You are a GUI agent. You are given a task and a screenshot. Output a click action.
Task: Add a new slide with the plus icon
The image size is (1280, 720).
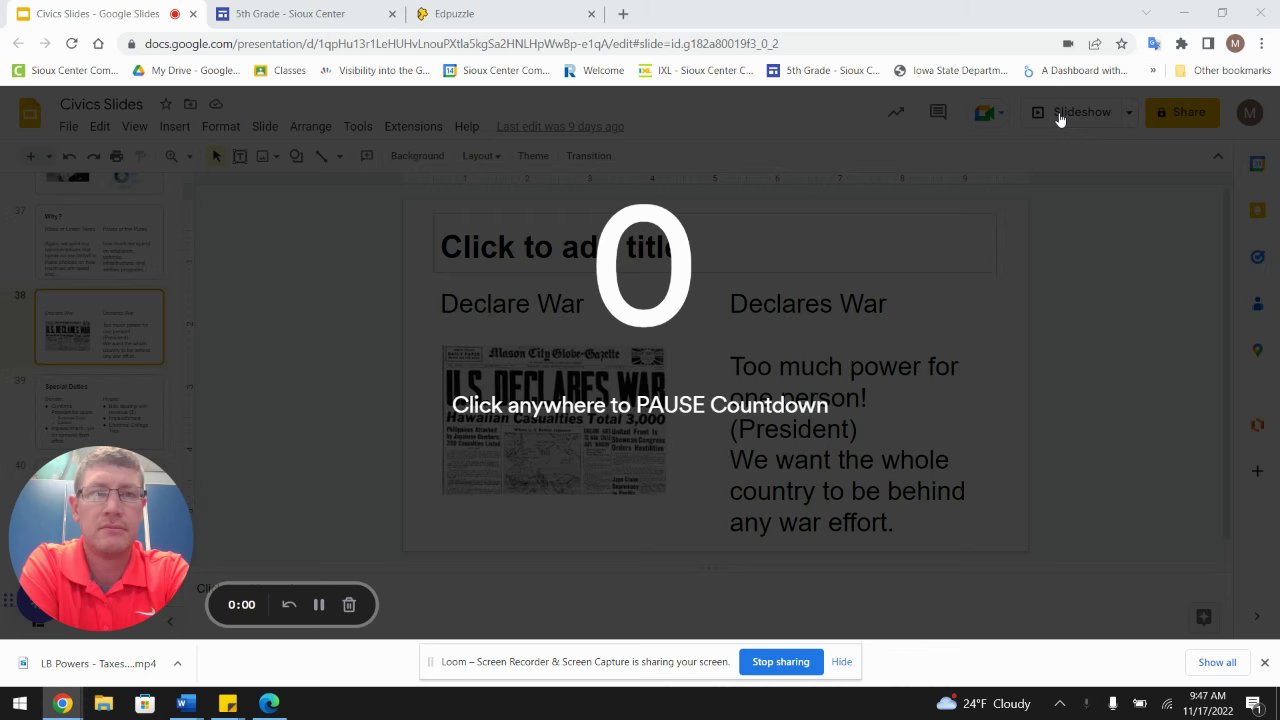(30, 156)
